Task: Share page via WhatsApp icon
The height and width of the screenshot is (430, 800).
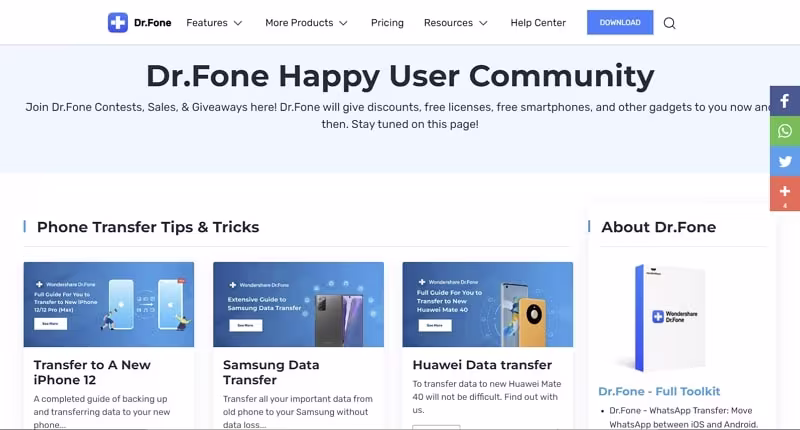Action: click(x=785, y=131)
